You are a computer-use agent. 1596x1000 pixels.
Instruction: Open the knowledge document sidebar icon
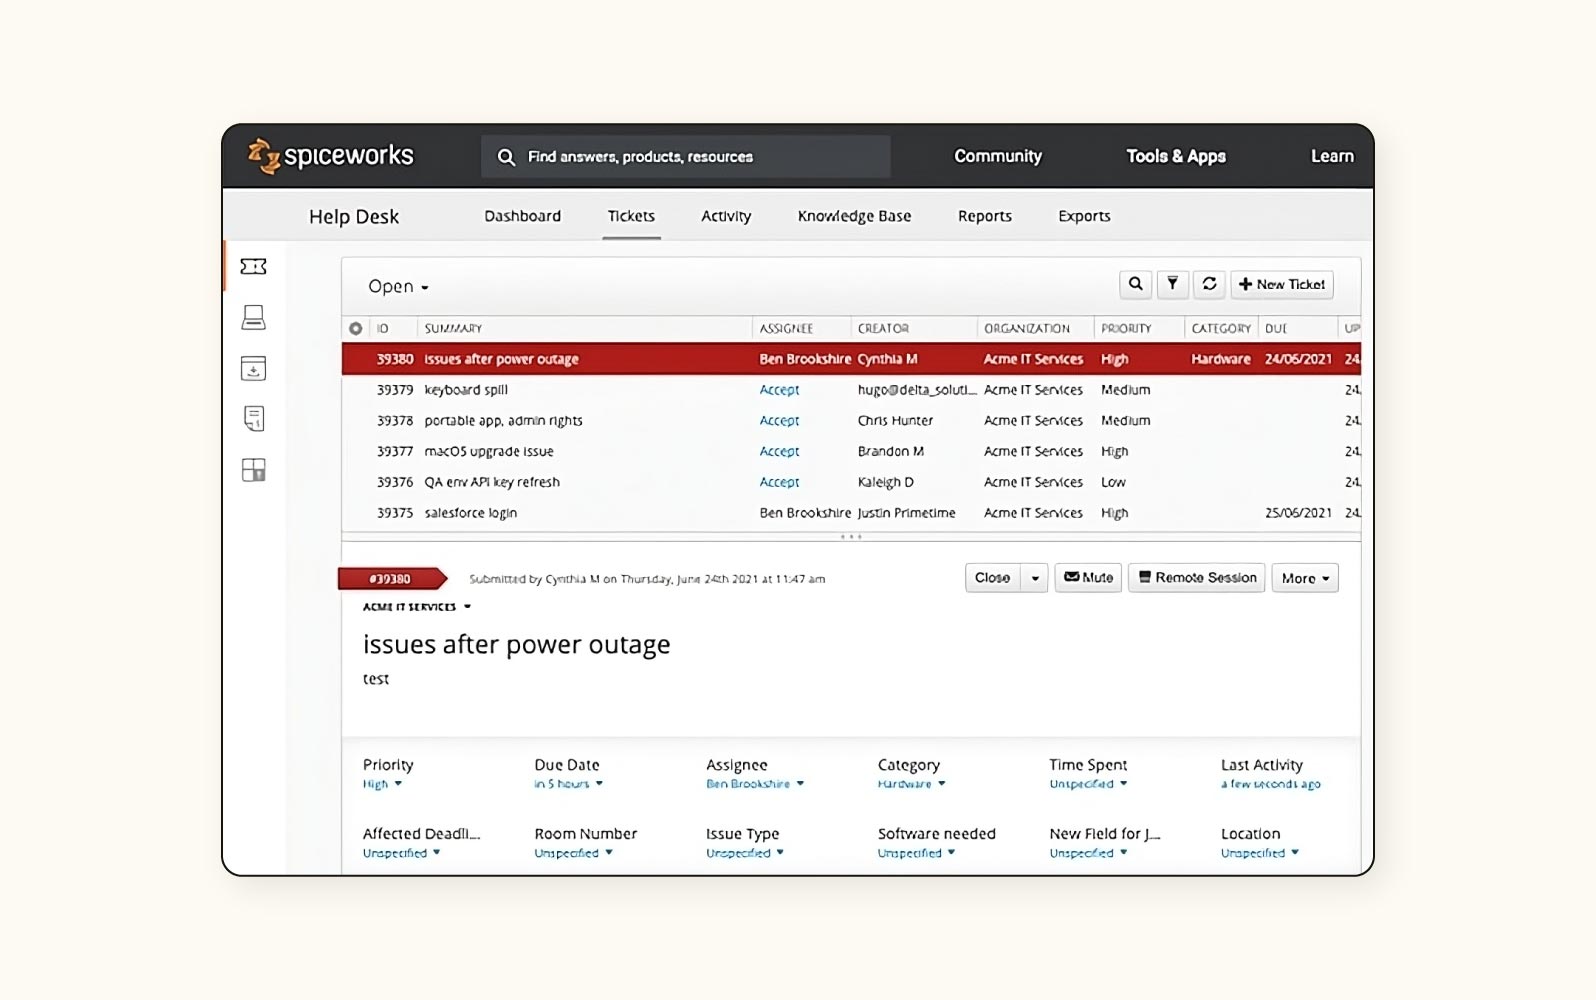pos(254,418)
